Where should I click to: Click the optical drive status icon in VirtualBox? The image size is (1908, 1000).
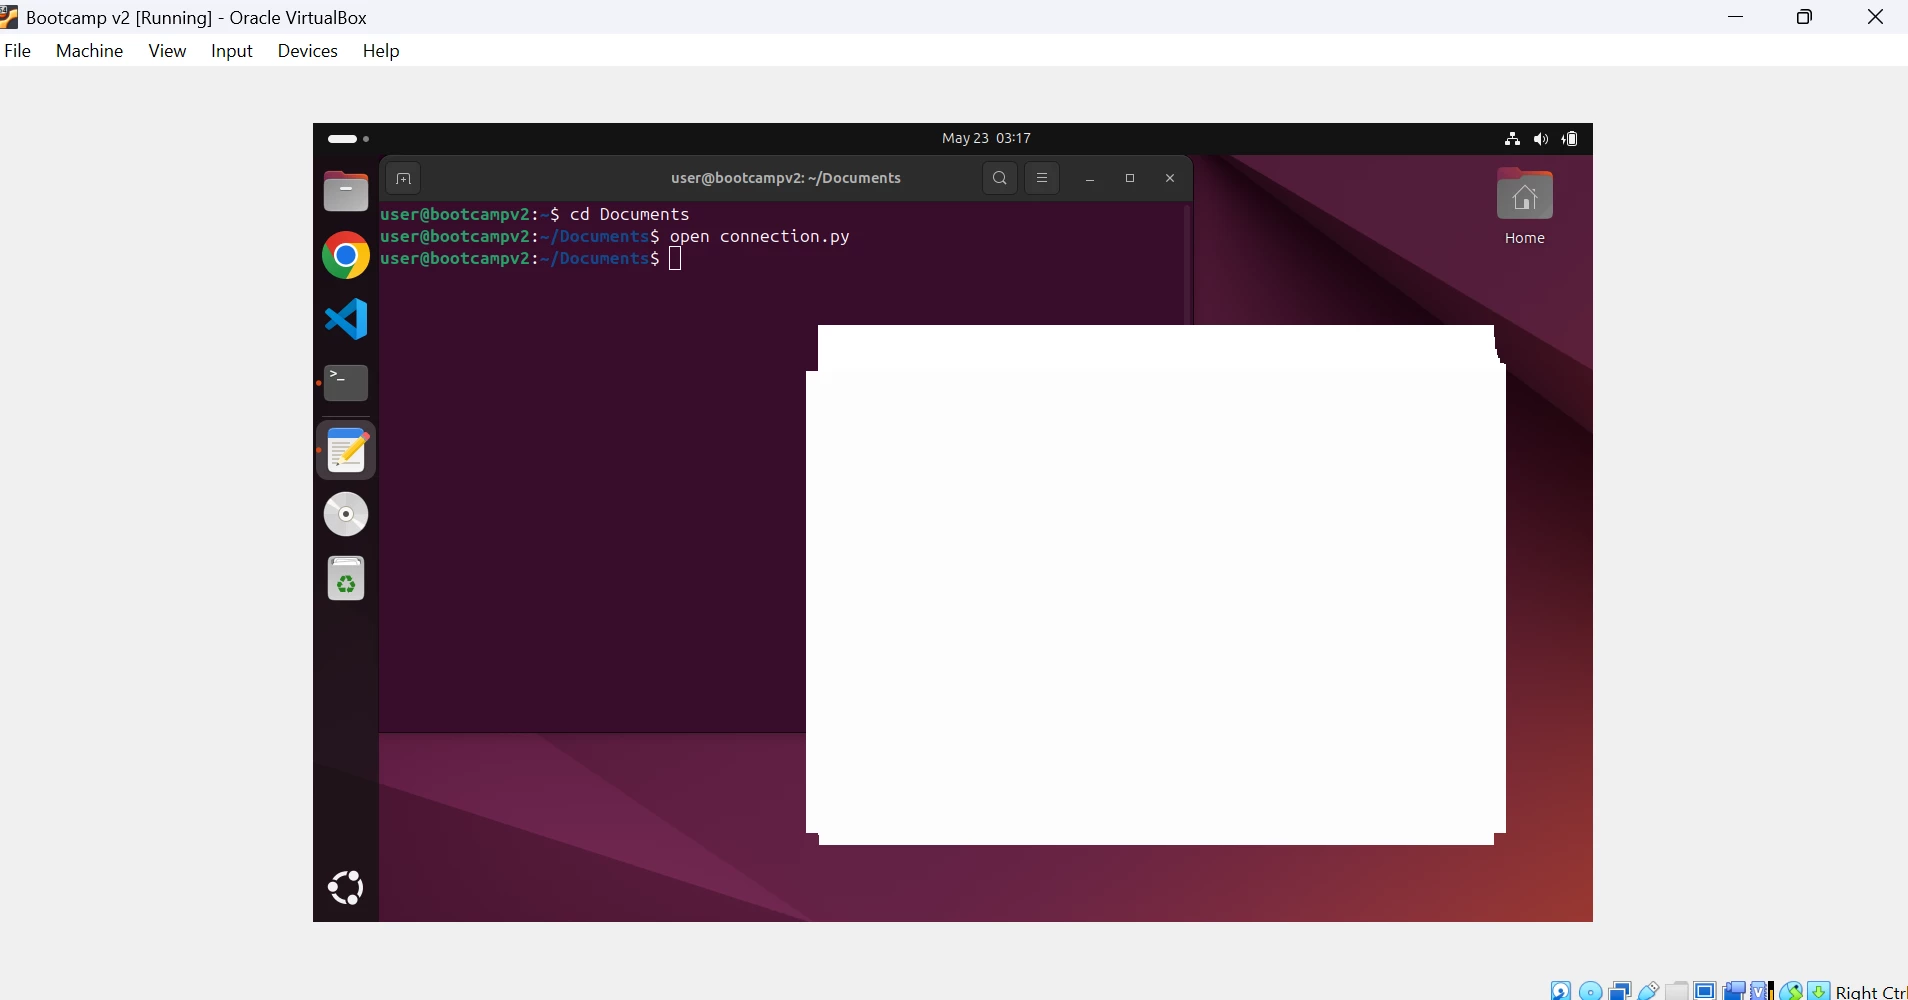tap(1591, 990)
